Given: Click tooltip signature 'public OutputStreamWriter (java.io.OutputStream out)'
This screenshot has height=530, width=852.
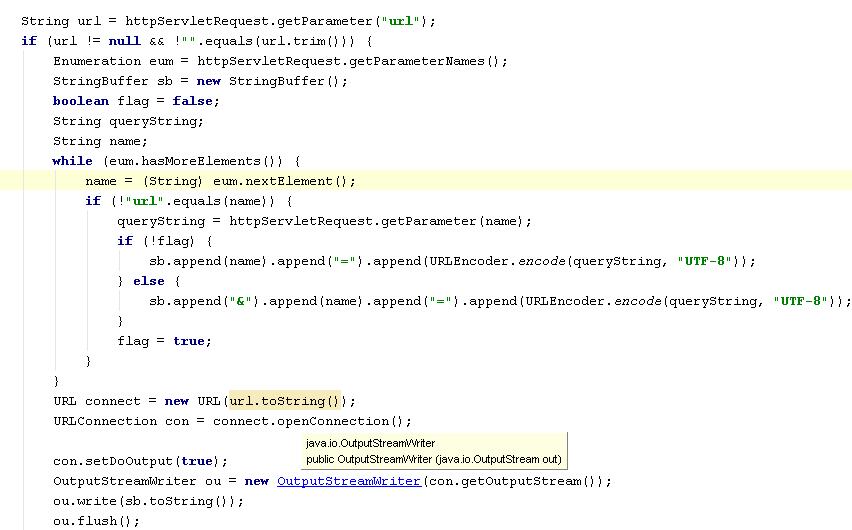Looking at the screenshot, I should pos(434,459).
